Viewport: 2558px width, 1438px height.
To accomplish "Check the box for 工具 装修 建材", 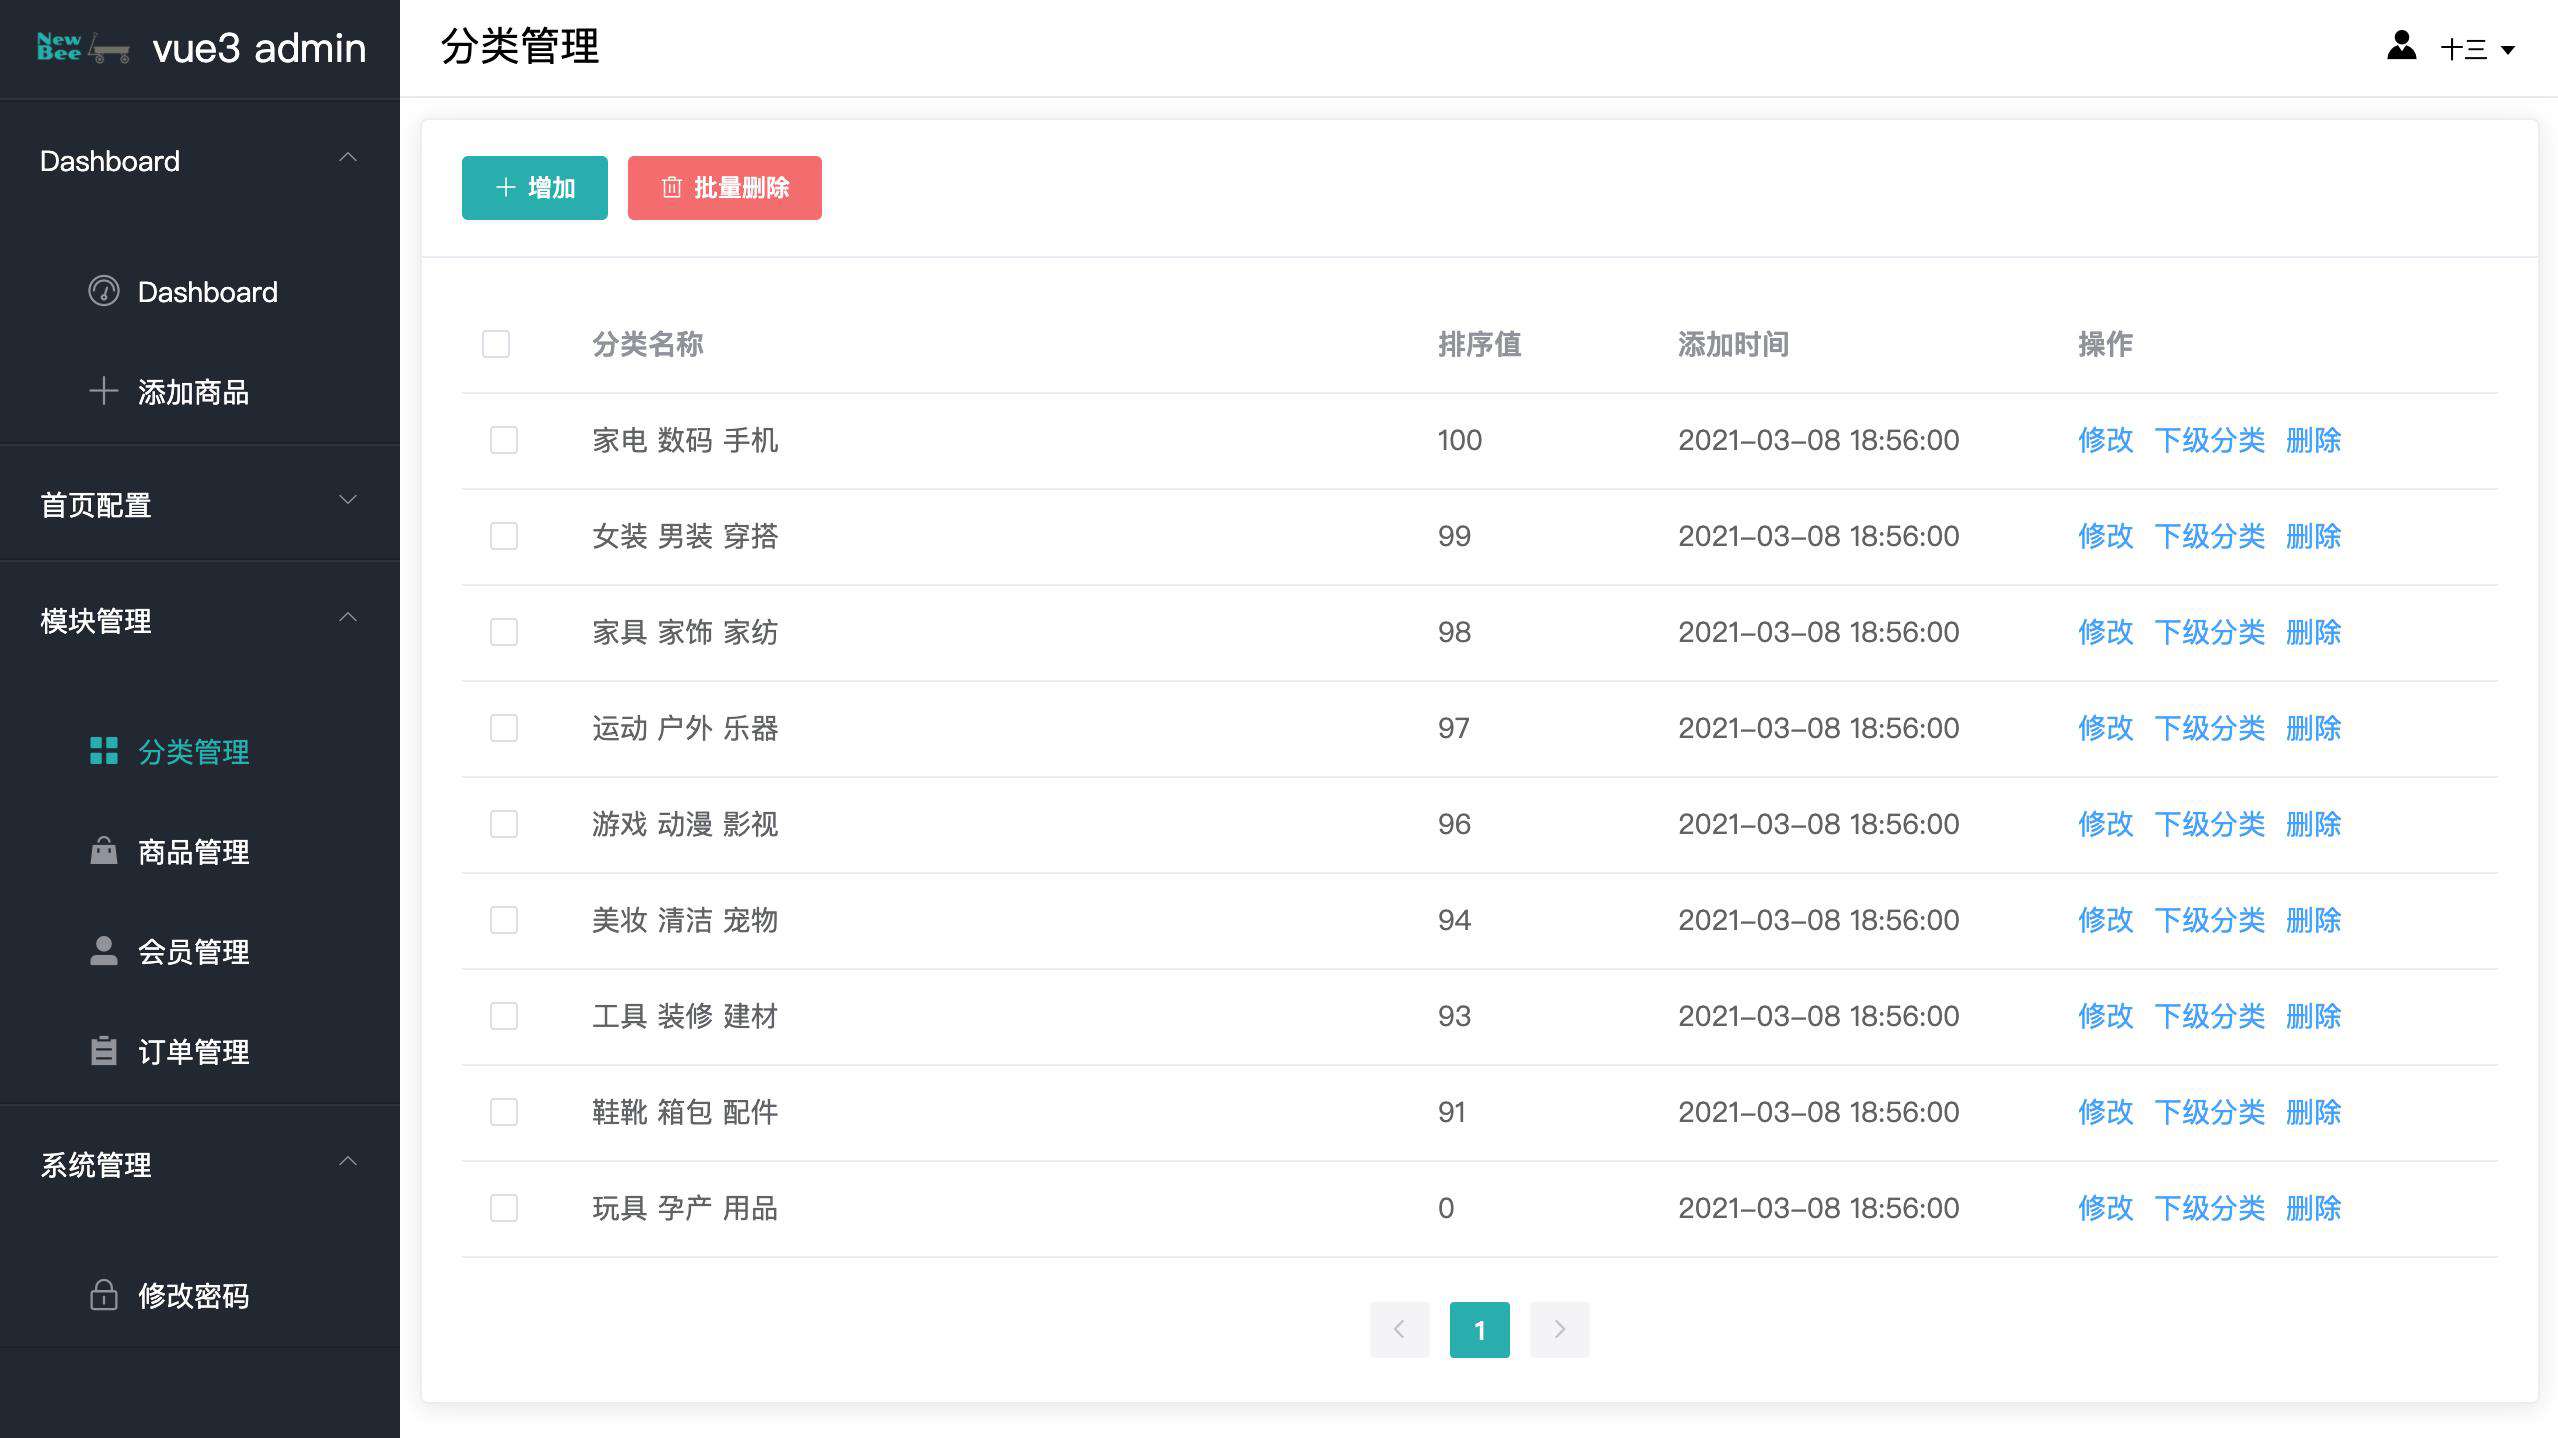I will (x=504, y=1016).
